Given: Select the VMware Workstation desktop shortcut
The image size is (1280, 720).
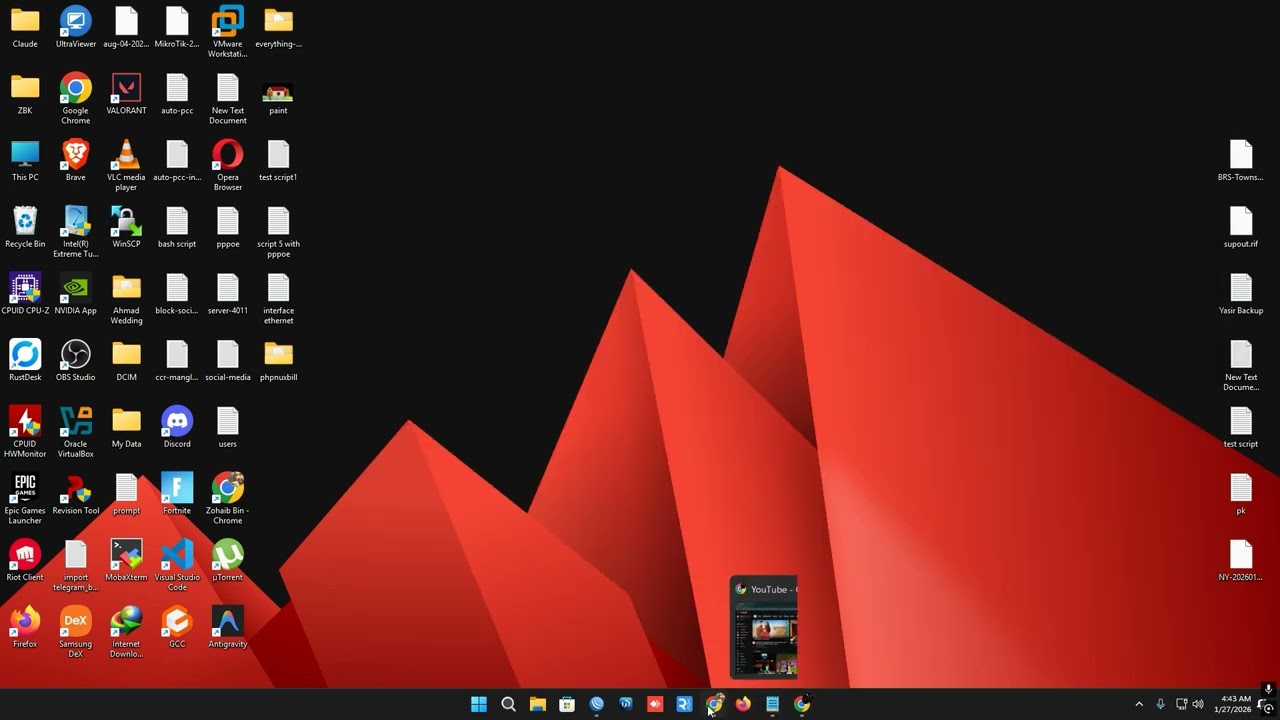Looking at the screenshot, I should 228,32.
